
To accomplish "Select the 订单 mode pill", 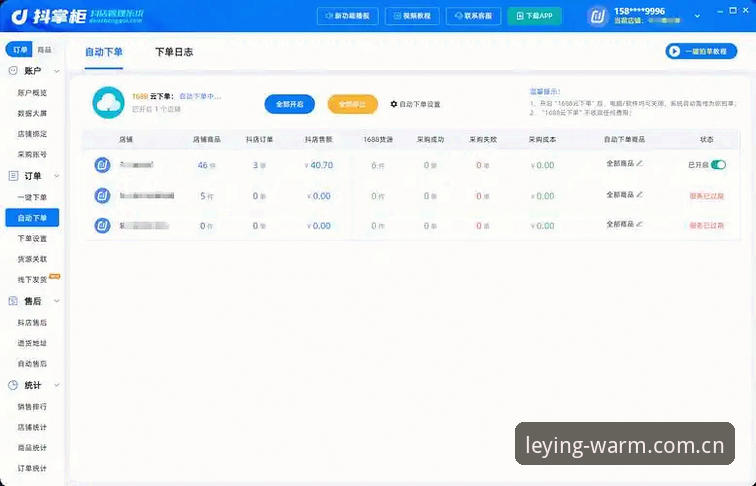I will (19, 50).
